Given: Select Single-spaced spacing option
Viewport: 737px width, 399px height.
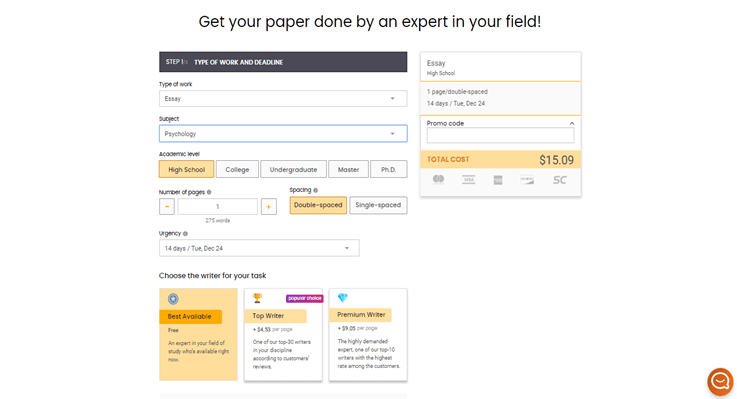Looking at the screenshot, I should [378, 205].
